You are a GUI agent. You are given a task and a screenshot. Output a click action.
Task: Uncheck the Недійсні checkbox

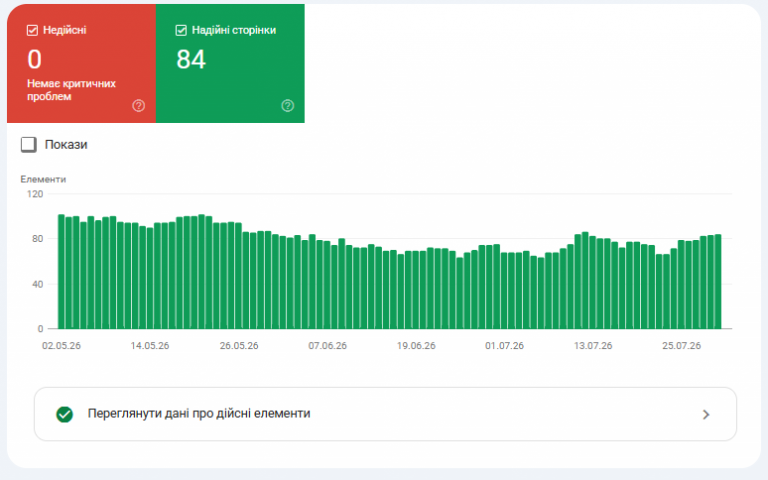pyautogui.click(x=32, y=30)
